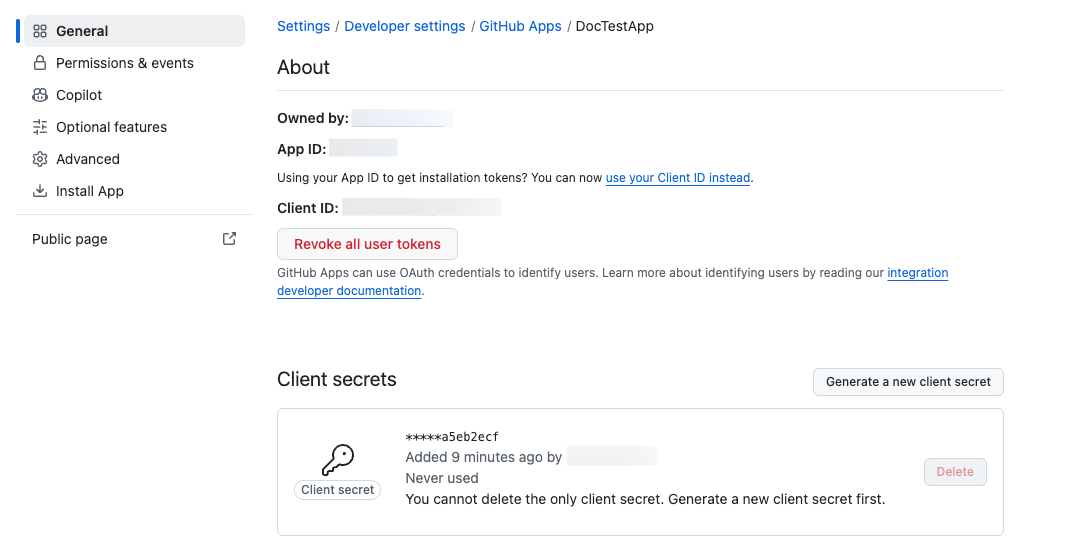1065x557 pixels.
Task: Open integration developer documentation link
Action: pyautogui.click(x=613, y=282)
